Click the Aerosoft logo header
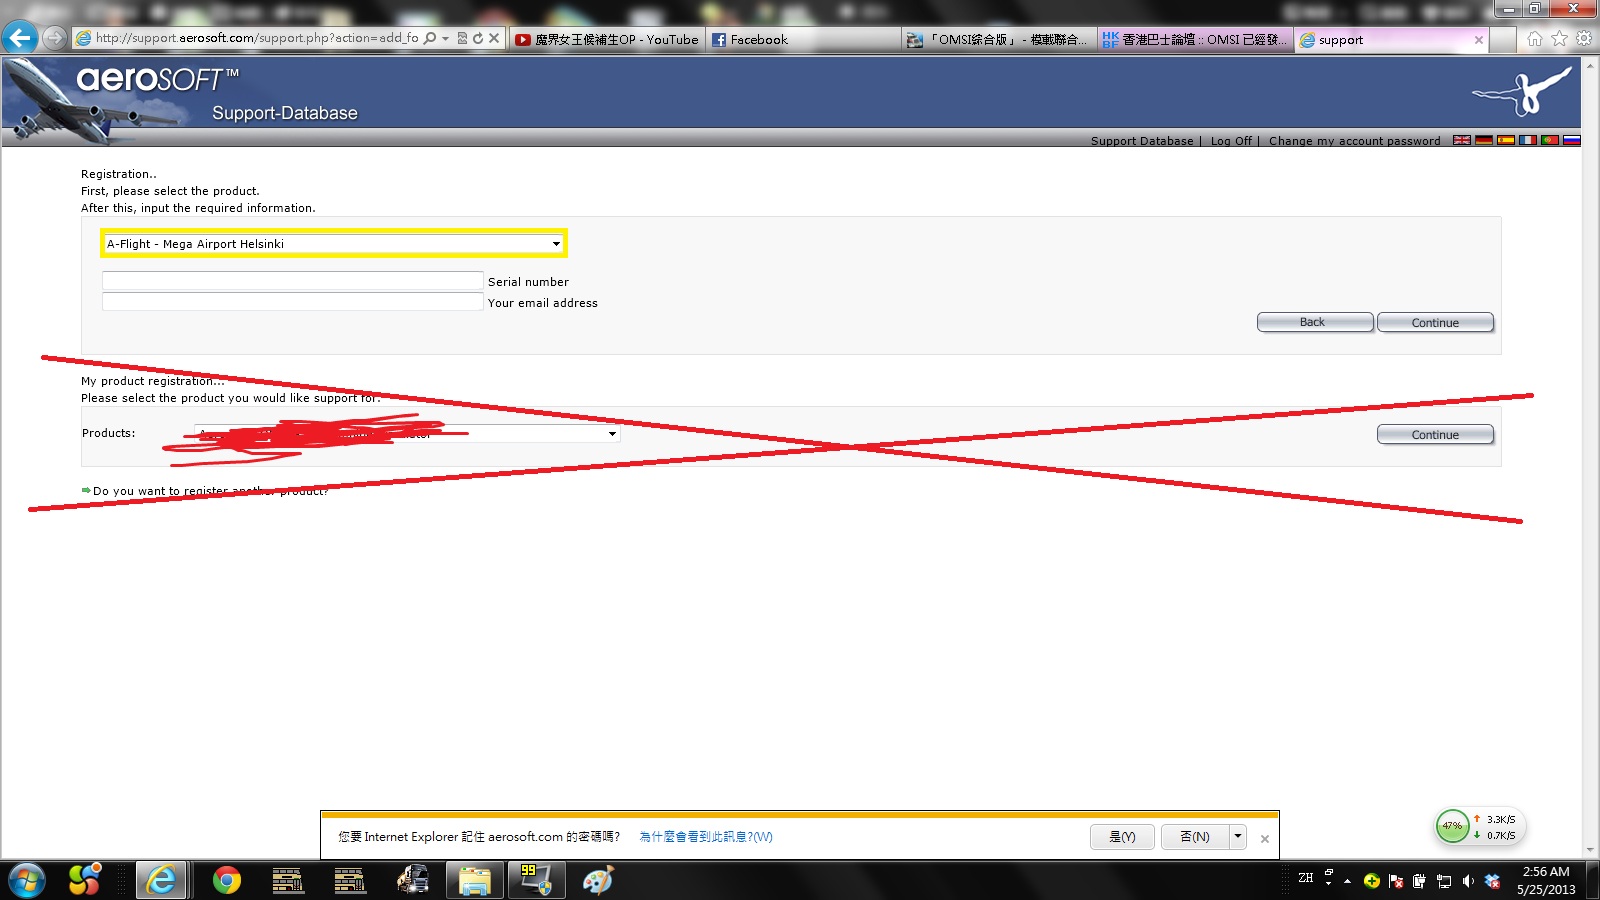 pyautogui.click(x=158, y=78)
